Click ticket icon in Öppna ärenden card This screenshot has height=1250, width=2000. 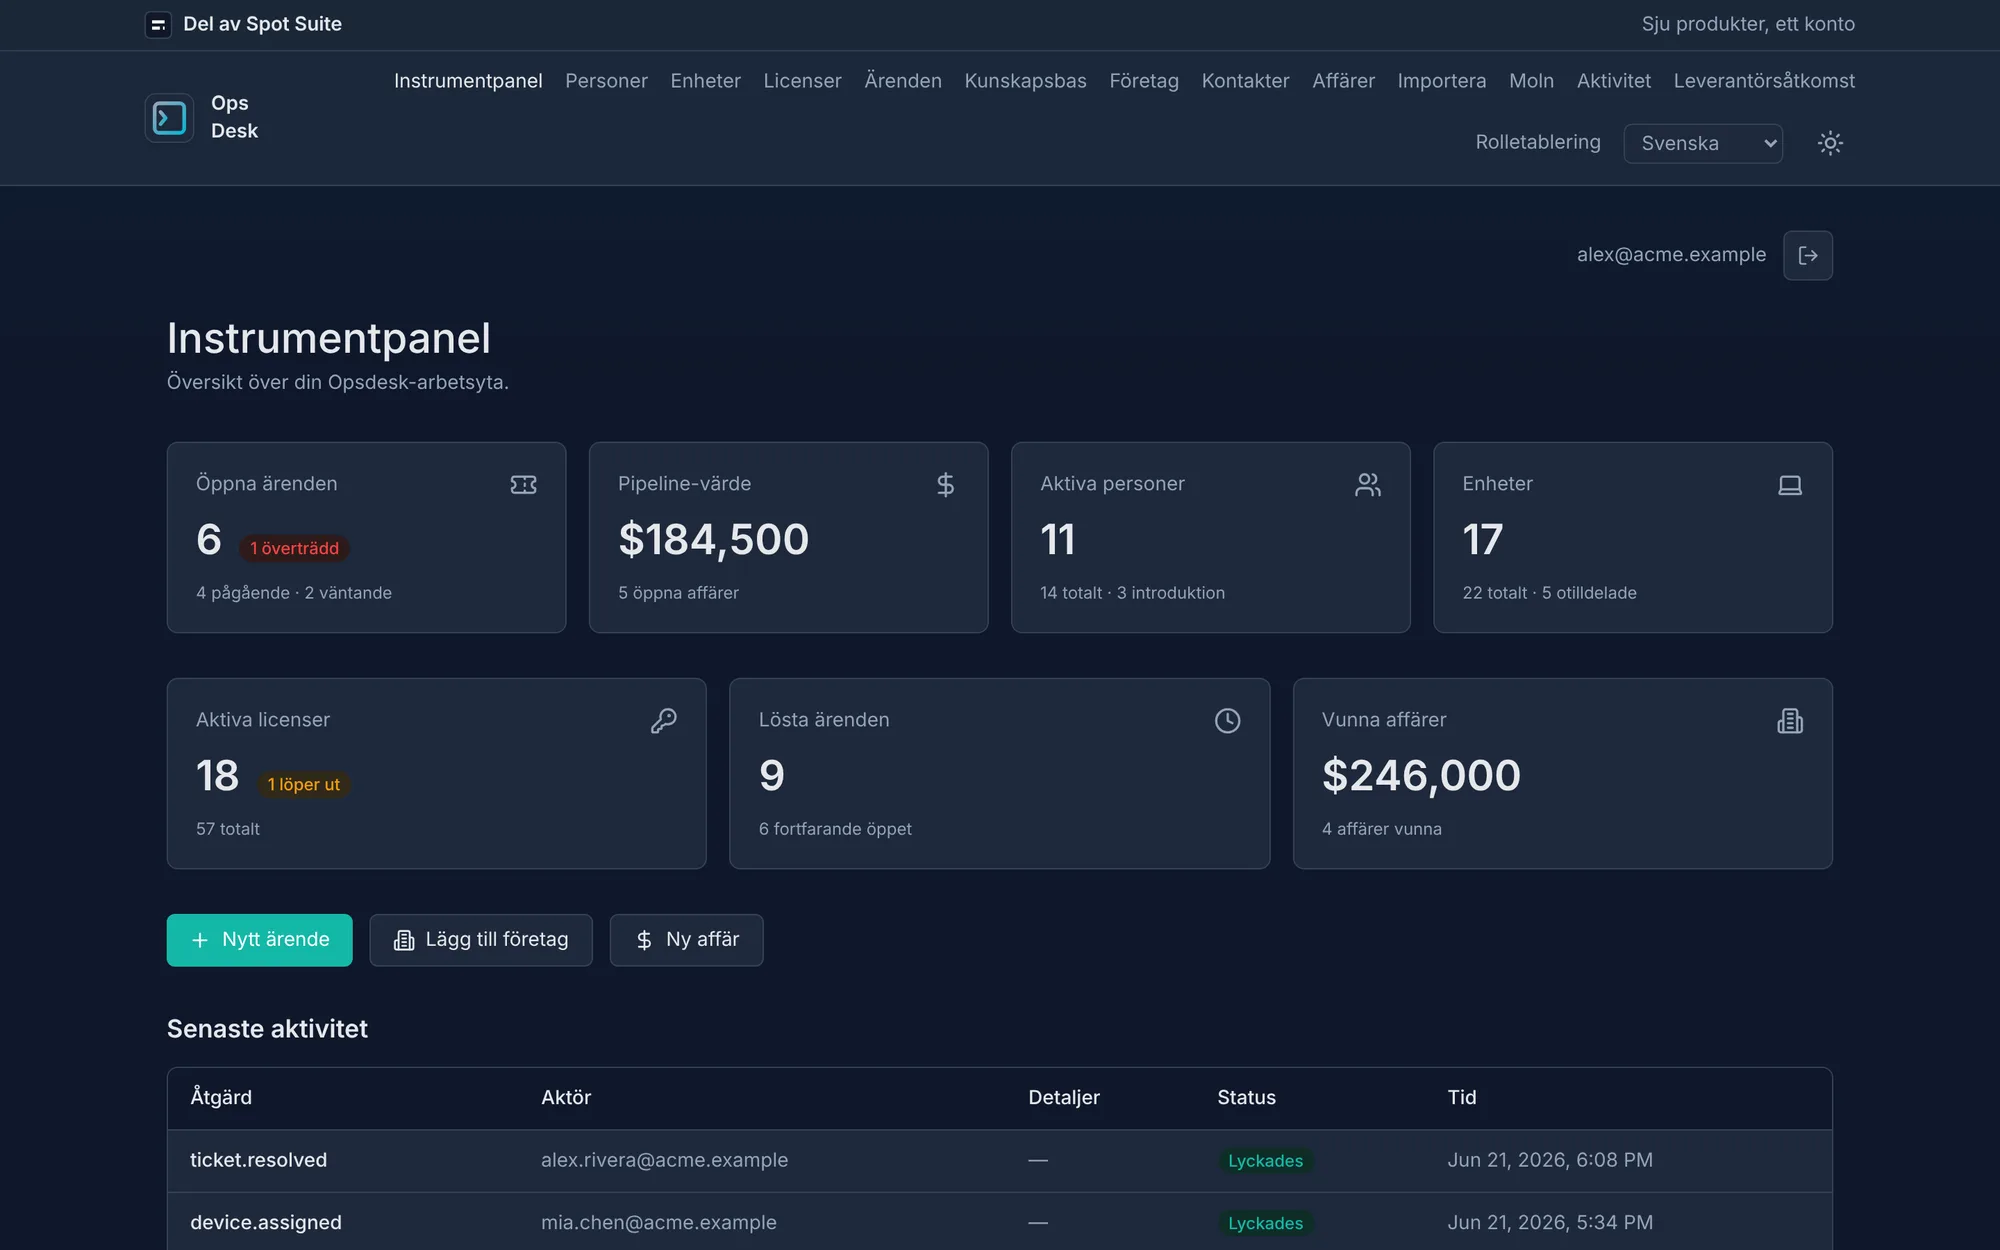pos(524,485)
